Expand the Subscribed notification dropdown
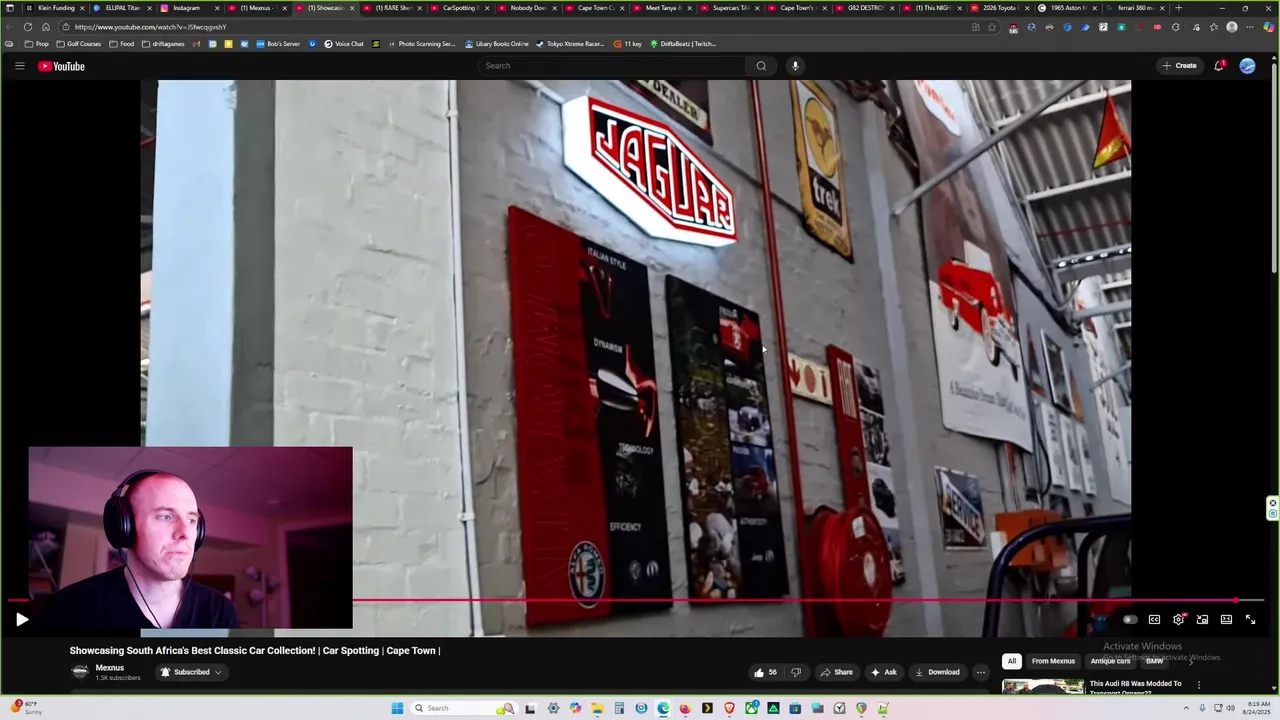Image resolution: width=1280 pixels, height=720 pixels. click(x=190, y=672)
